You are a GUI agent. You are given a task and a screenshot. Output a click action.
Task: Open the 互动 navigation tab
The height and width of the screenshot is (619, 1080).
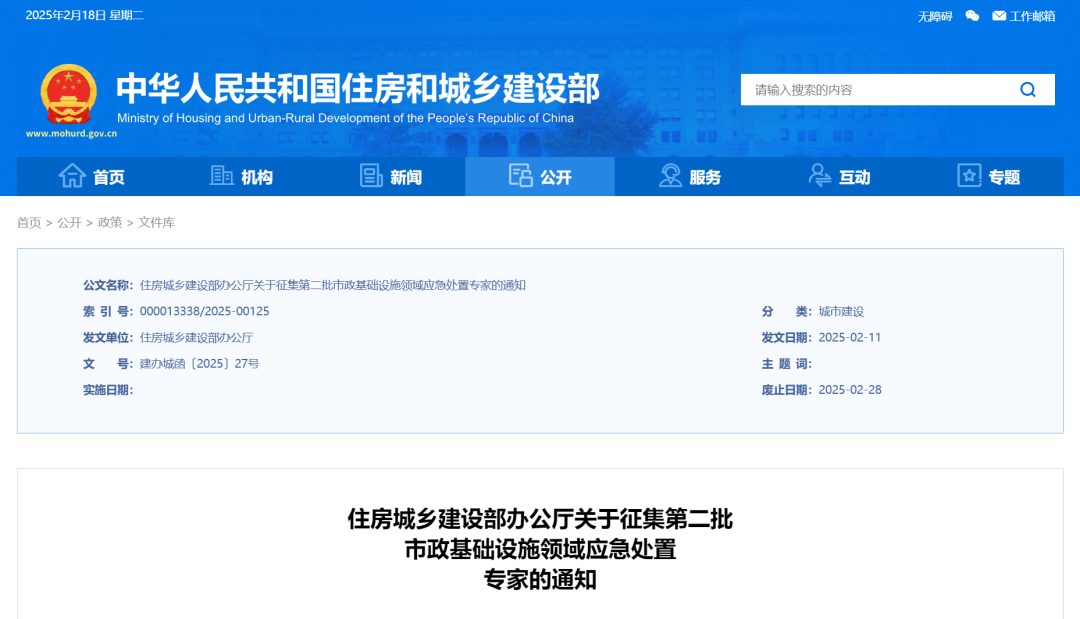pos(839,176)
